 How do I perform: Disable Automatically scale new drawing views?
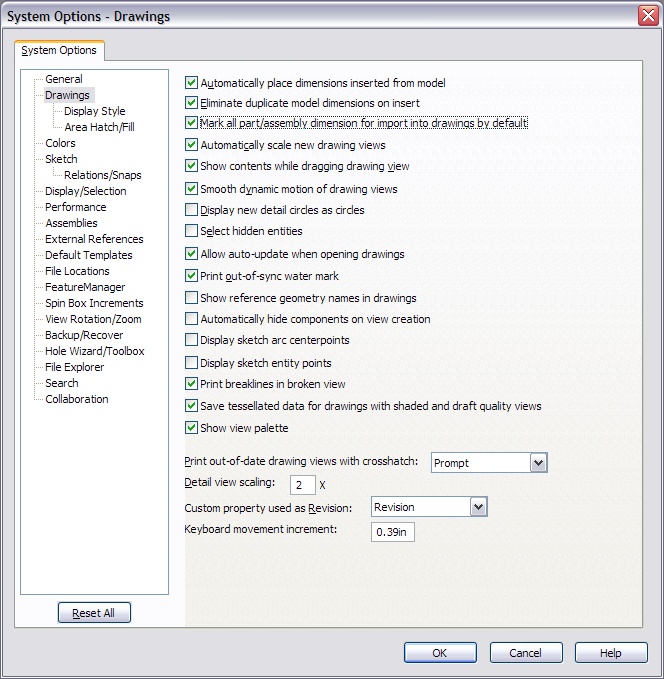click(x=191, y=145)
